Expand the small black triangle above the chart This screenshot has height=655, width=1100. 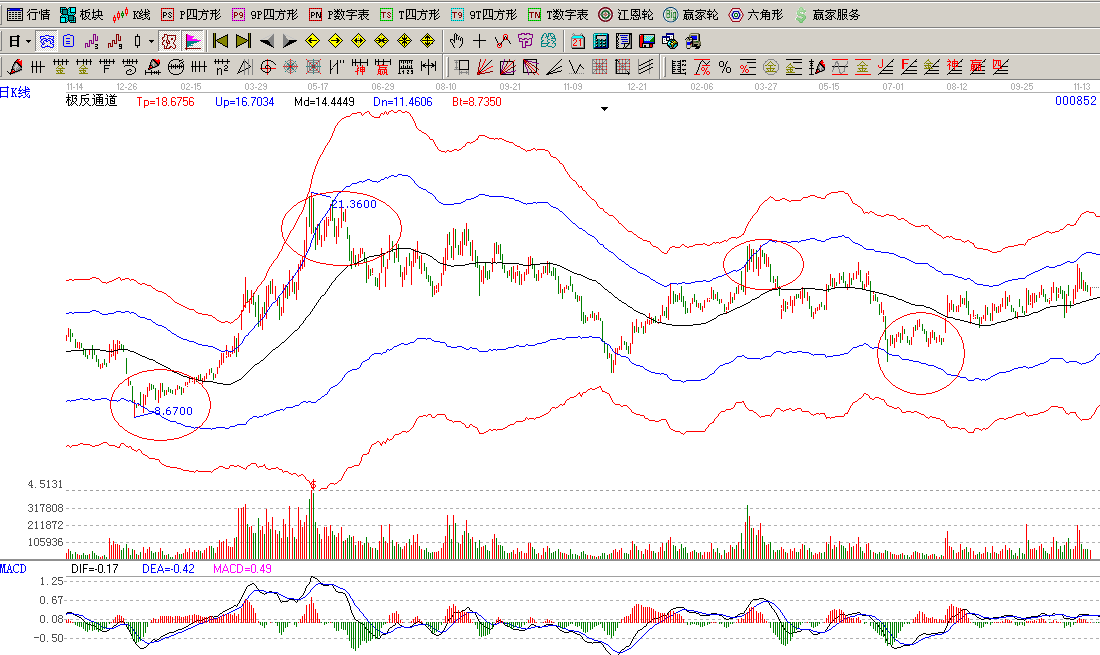(x=603, y=109)
